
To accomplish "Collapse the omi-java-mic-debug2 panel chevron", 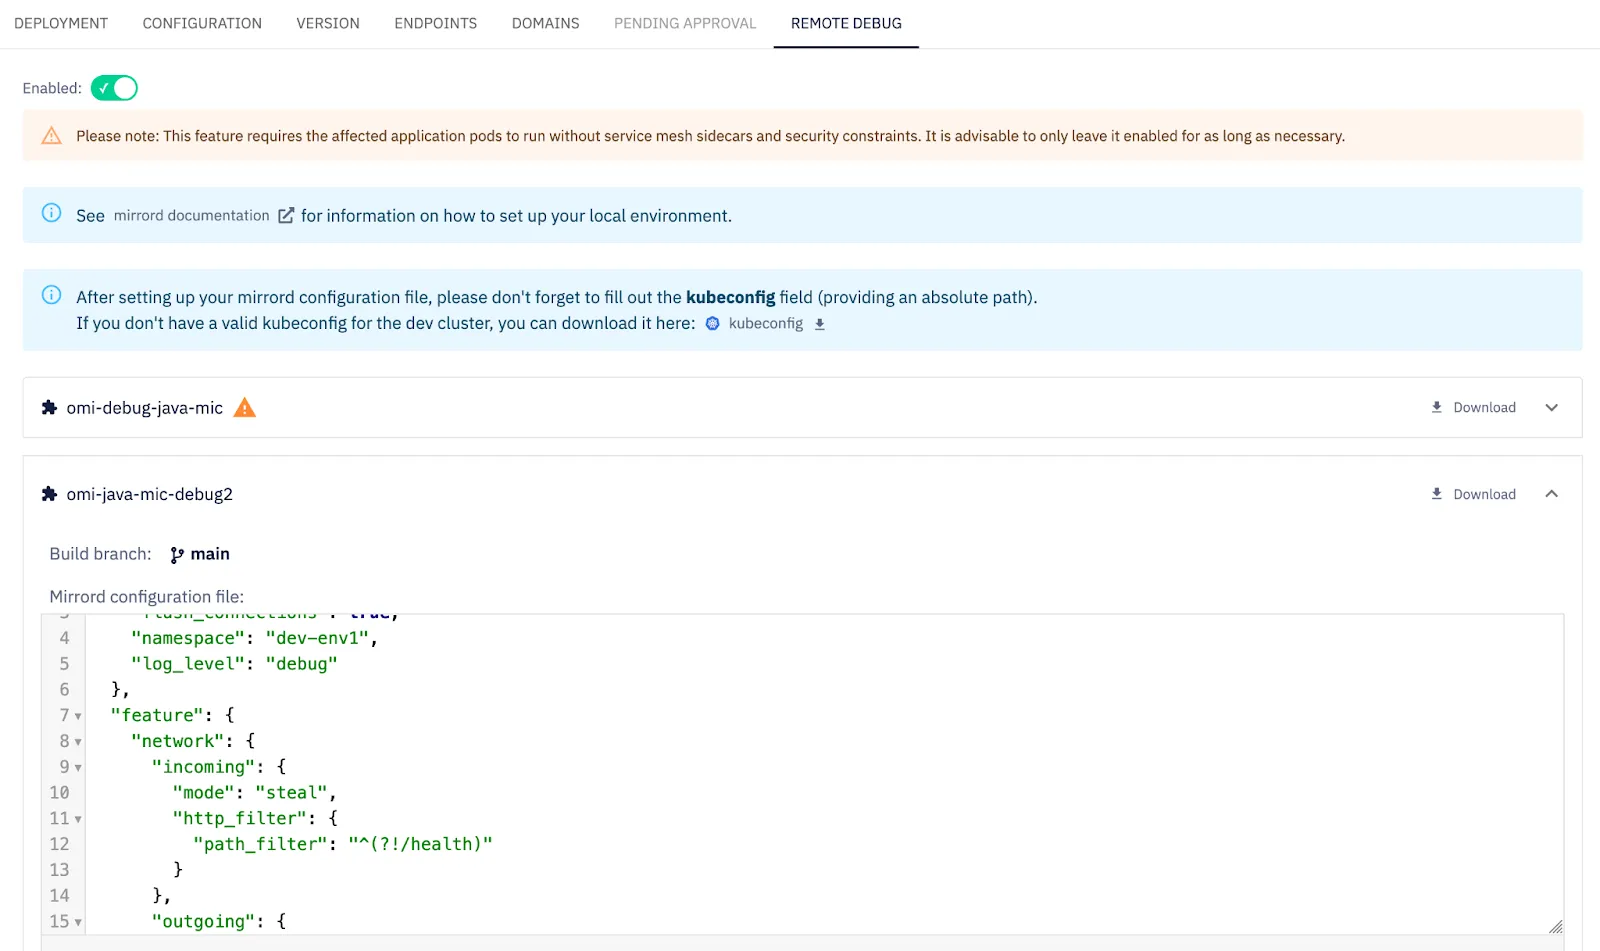I will coord(1552,494).
